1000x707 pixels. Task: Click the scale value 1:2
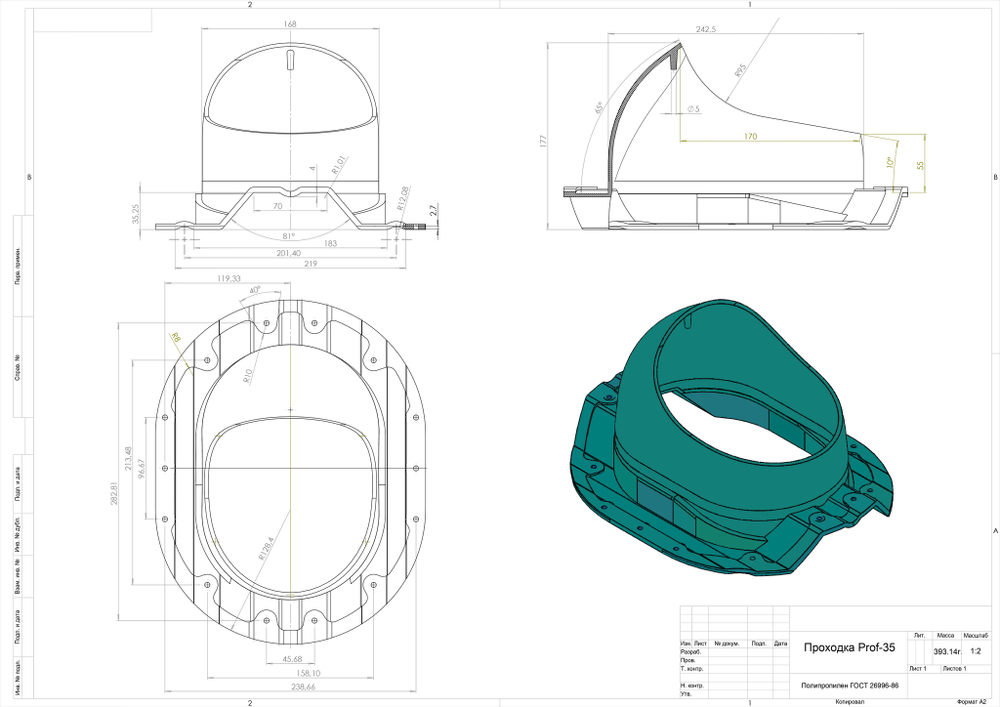[976, 650]
